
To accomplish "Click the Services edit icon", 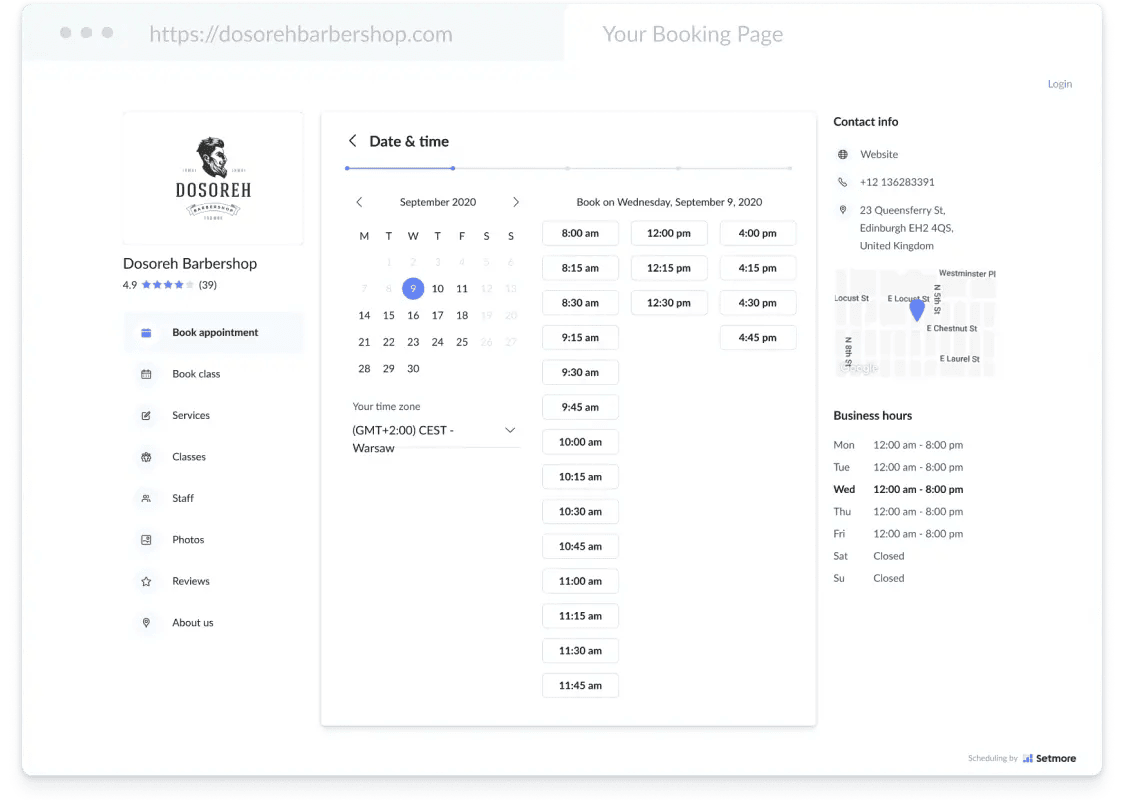I will (146, 416).
